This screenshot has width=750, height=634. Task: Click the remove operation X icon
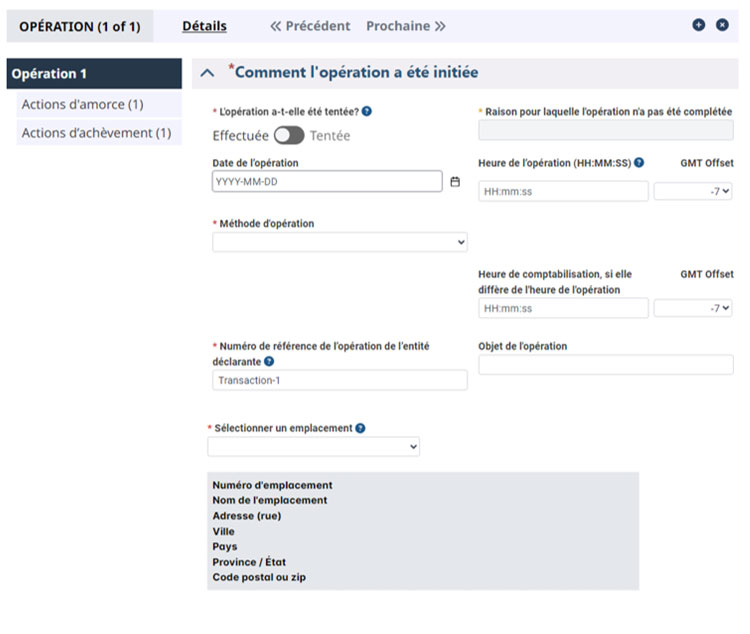(x=722, y=25)
